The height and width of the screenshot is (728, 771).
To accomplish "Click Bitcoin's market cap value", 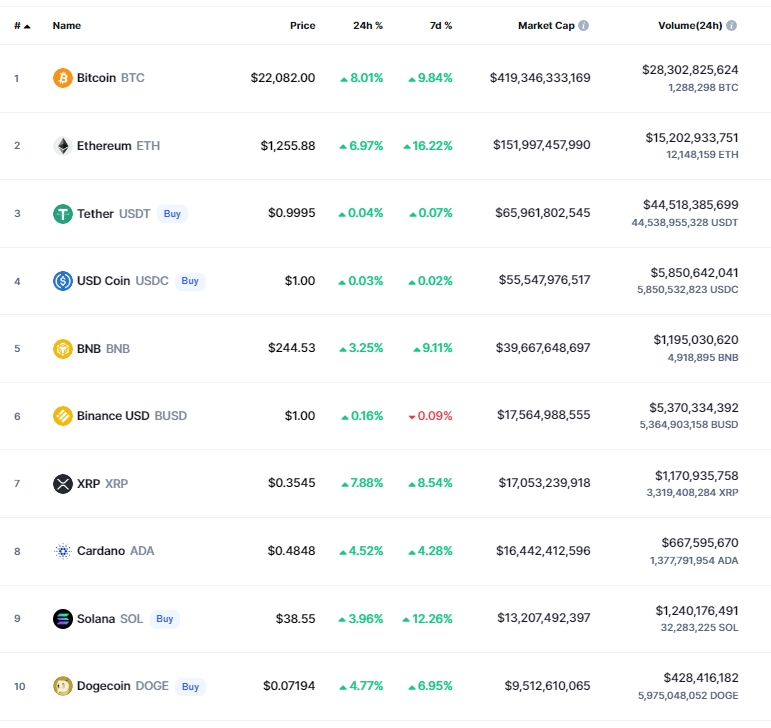I will point(540,78).
